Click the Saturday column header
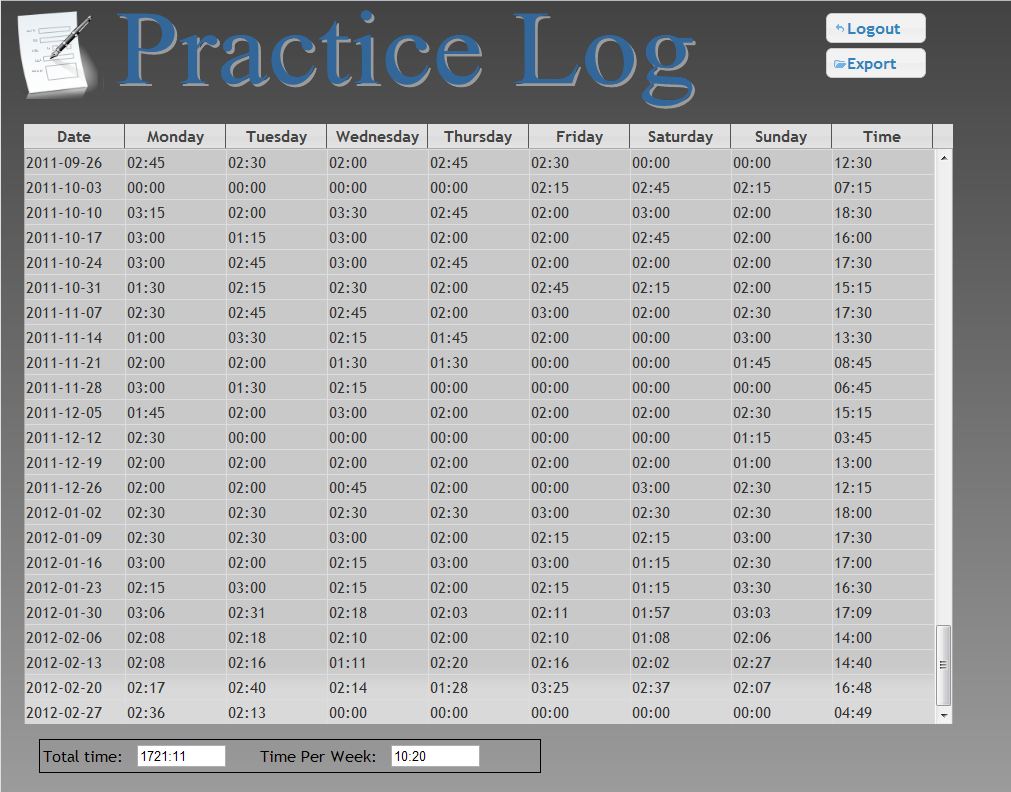The height and width of the screenshot is (792, 1011). 680,137
